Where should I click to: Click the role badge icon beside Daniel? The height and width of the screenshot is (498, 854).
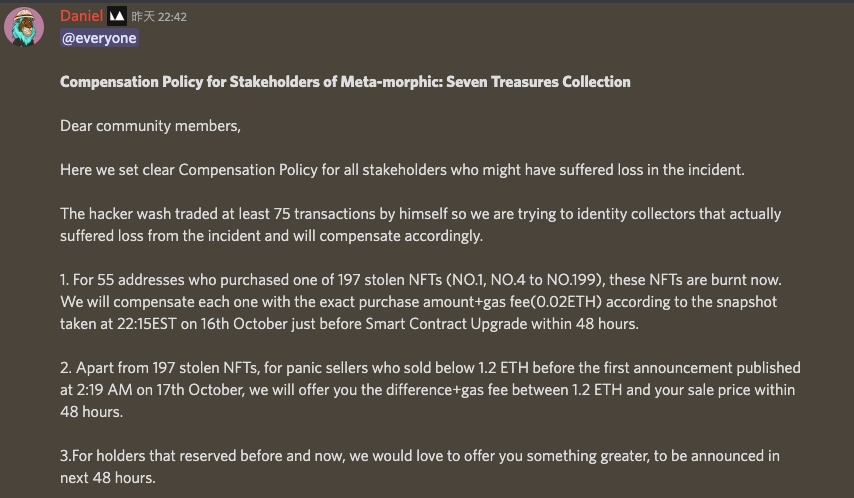point(117,16)
